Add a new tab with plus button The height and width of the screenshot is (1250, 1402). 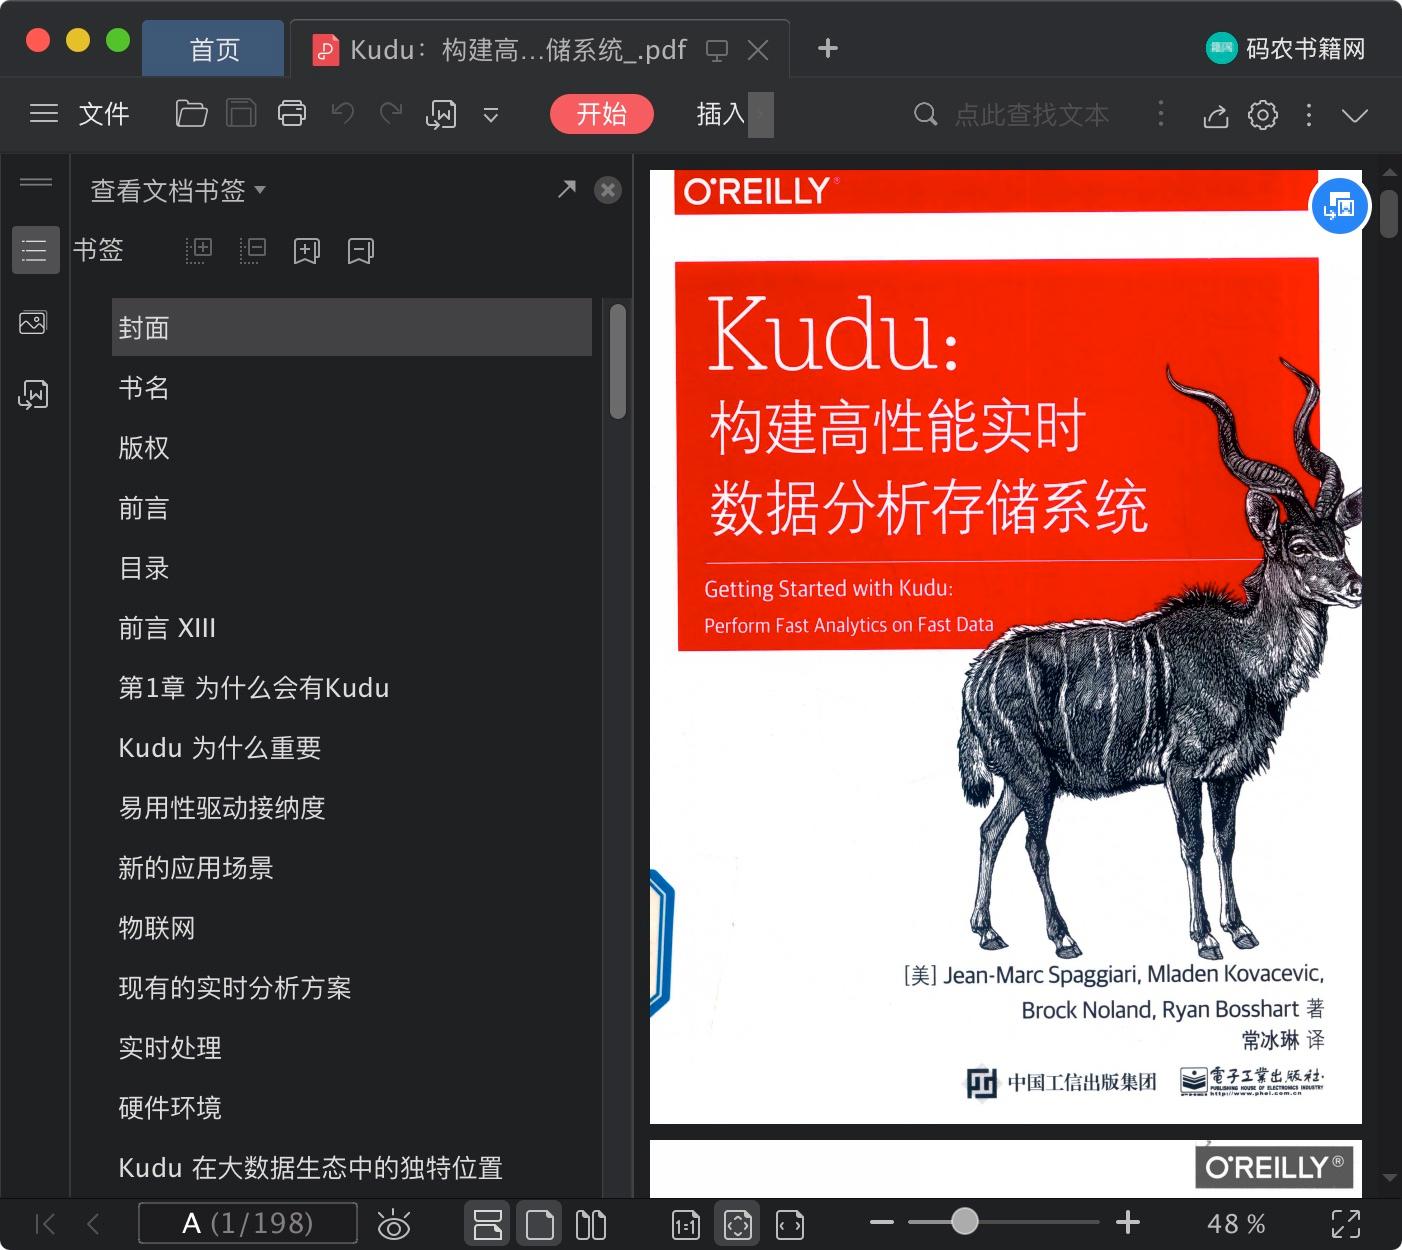[827, 48]
